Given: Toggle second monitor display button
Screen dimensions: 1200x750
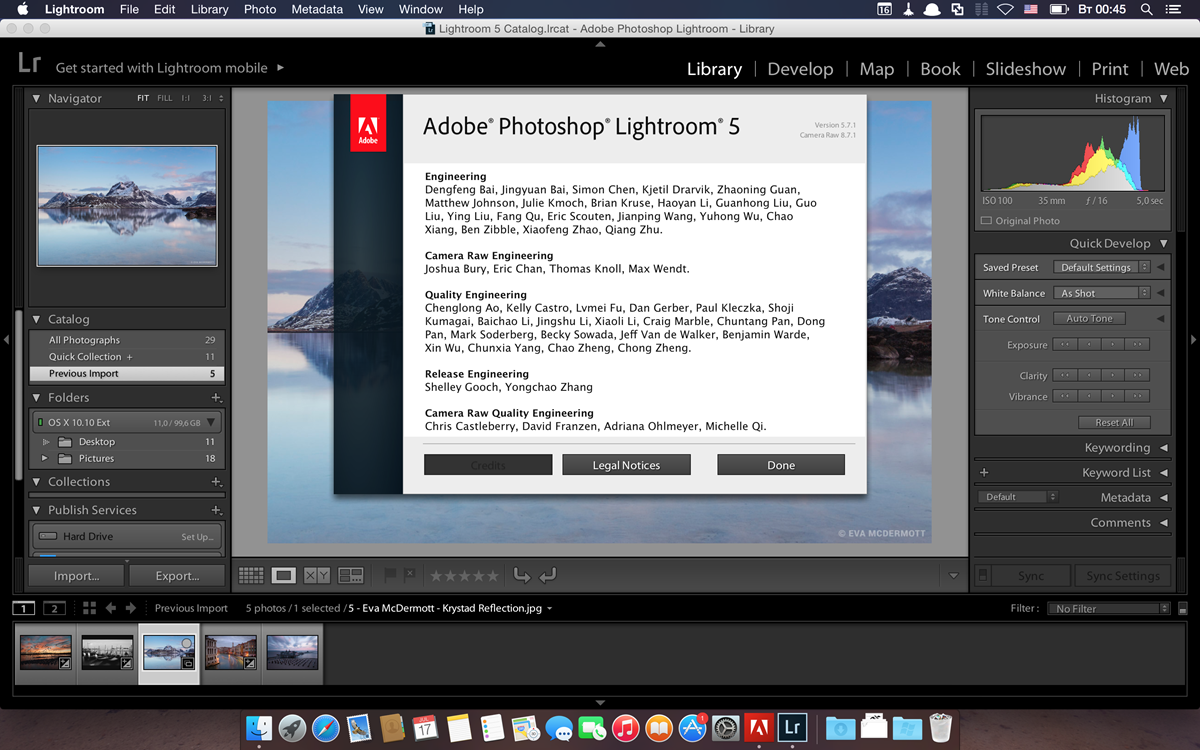Looking at the screenshot, I should (54, 608).
